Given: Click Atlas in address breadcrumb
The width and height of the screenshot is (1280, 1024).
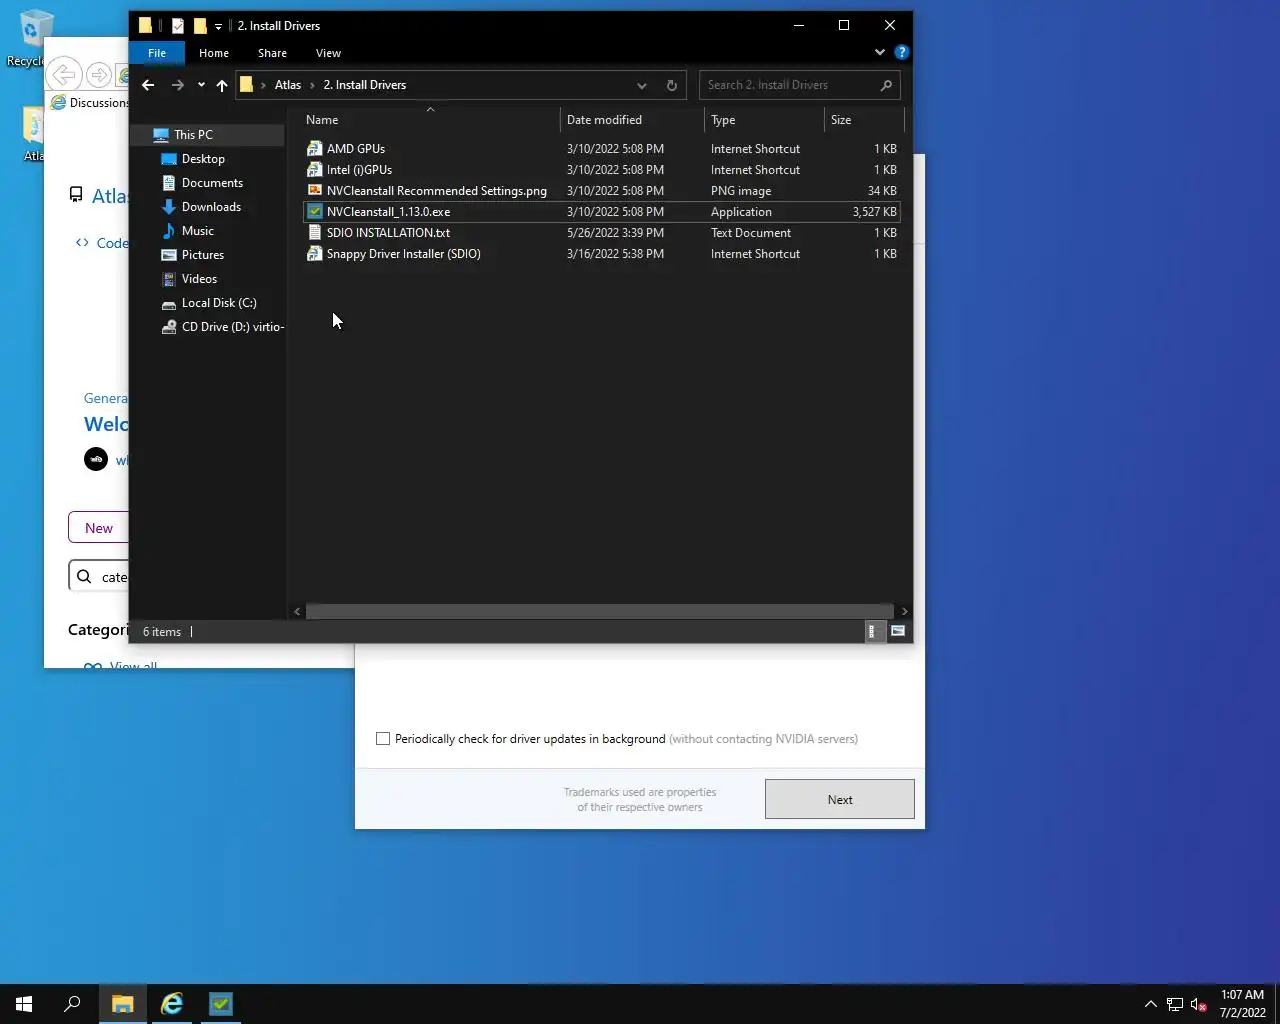Looking at the screenshot, I should 288,85.
